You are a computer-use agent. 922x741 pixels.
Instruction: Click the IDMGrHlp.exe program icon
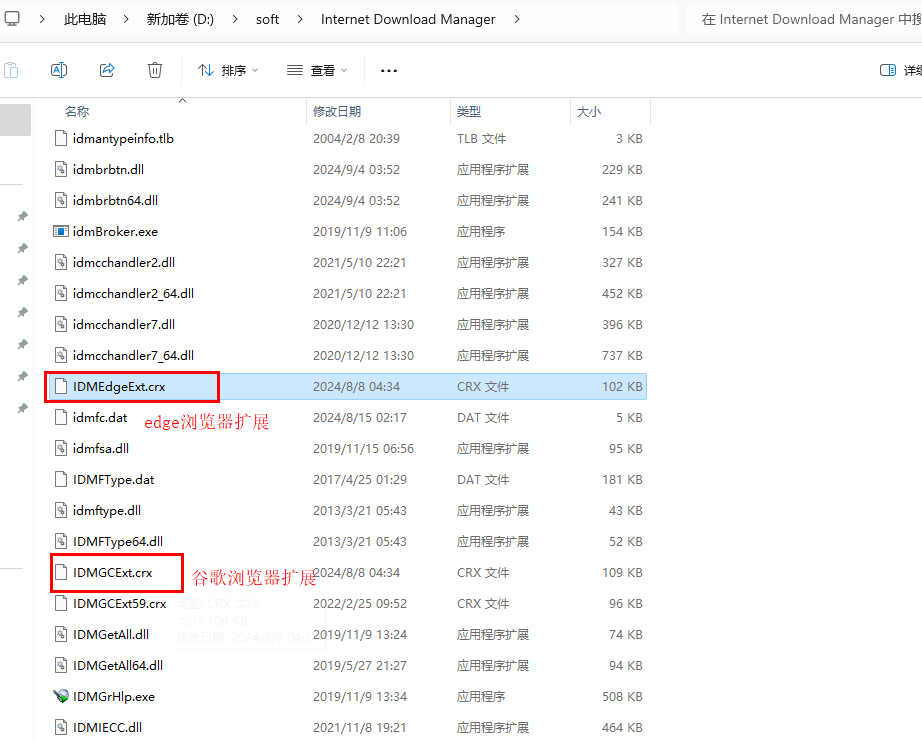pyautogui.click(x=61, y=696)
